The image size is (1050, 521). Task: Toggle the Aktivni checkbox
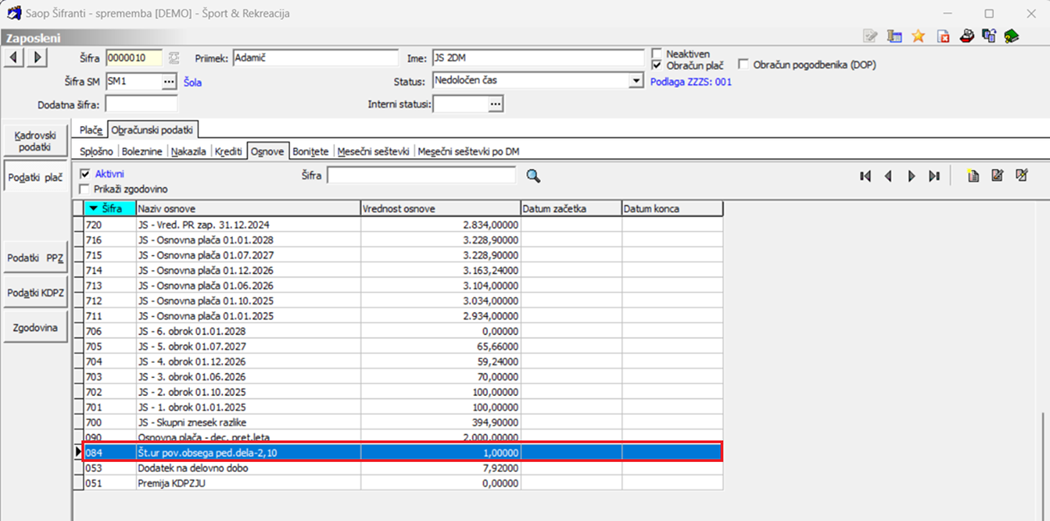coord(85,174)
